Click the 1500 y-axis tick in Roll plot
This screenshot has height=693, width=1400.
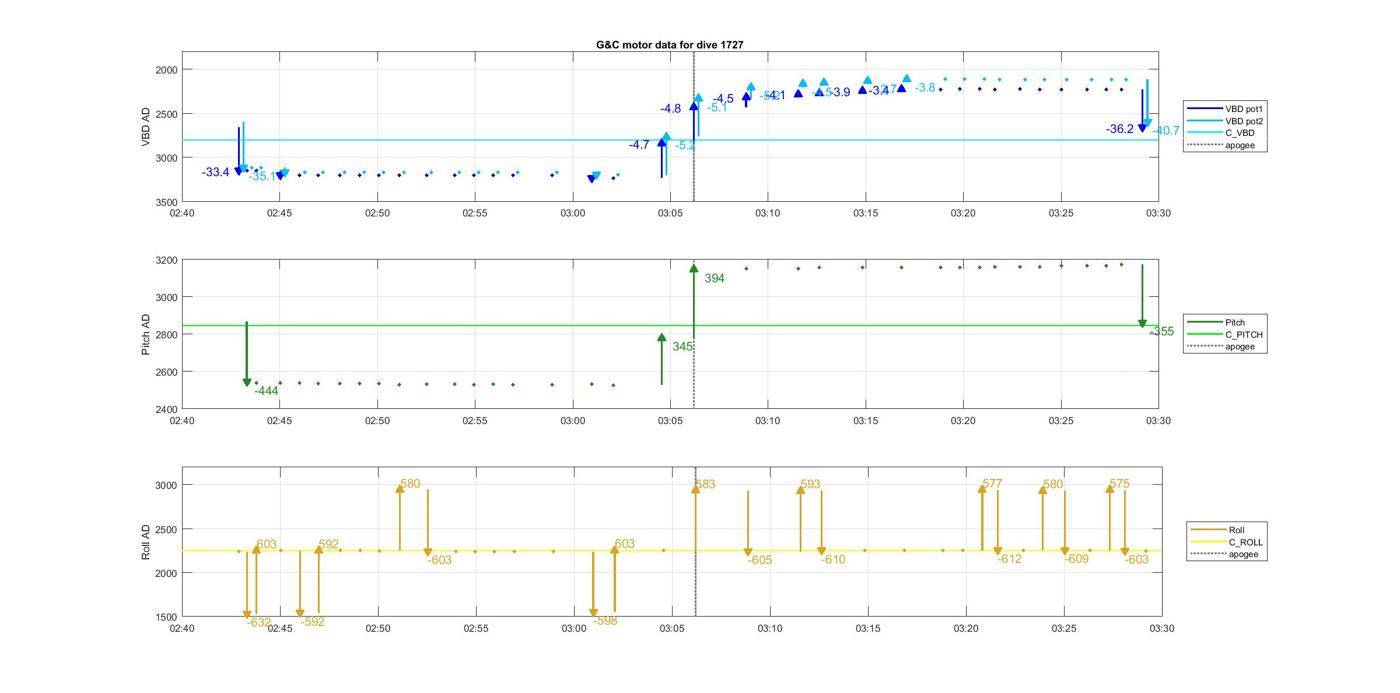coord(166,617)
